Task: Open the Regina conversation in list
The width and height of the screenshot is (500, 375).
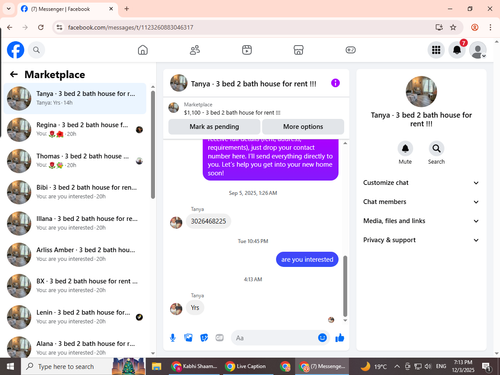Action: click(x=75, y=130)
